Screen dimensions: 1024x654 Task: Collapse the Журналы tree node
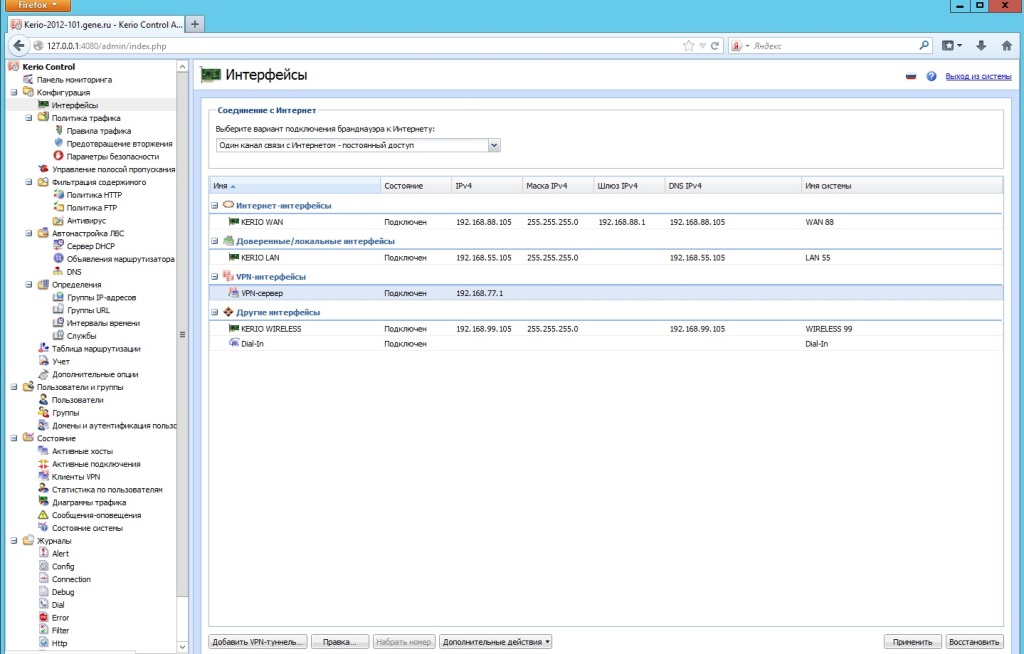click(14, 541)
